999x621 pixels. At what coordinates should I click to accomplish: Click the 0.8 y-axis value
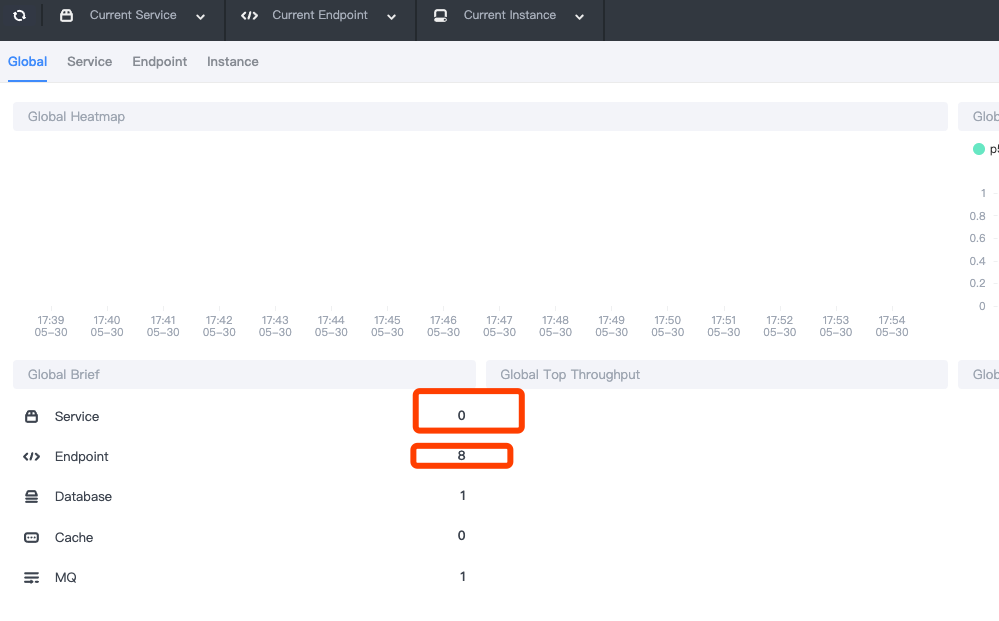coord(977,216)
